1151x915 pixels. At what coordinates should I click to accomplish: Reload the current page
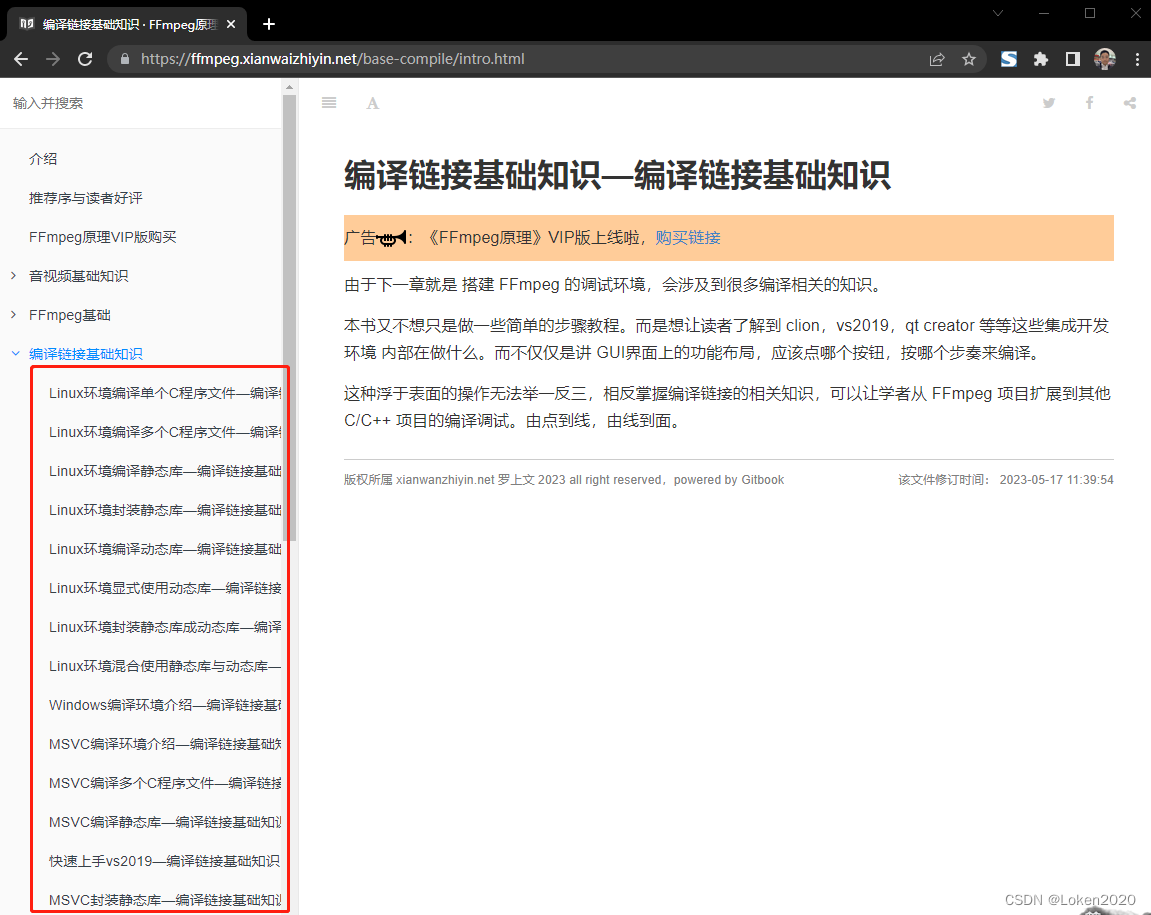85,59
